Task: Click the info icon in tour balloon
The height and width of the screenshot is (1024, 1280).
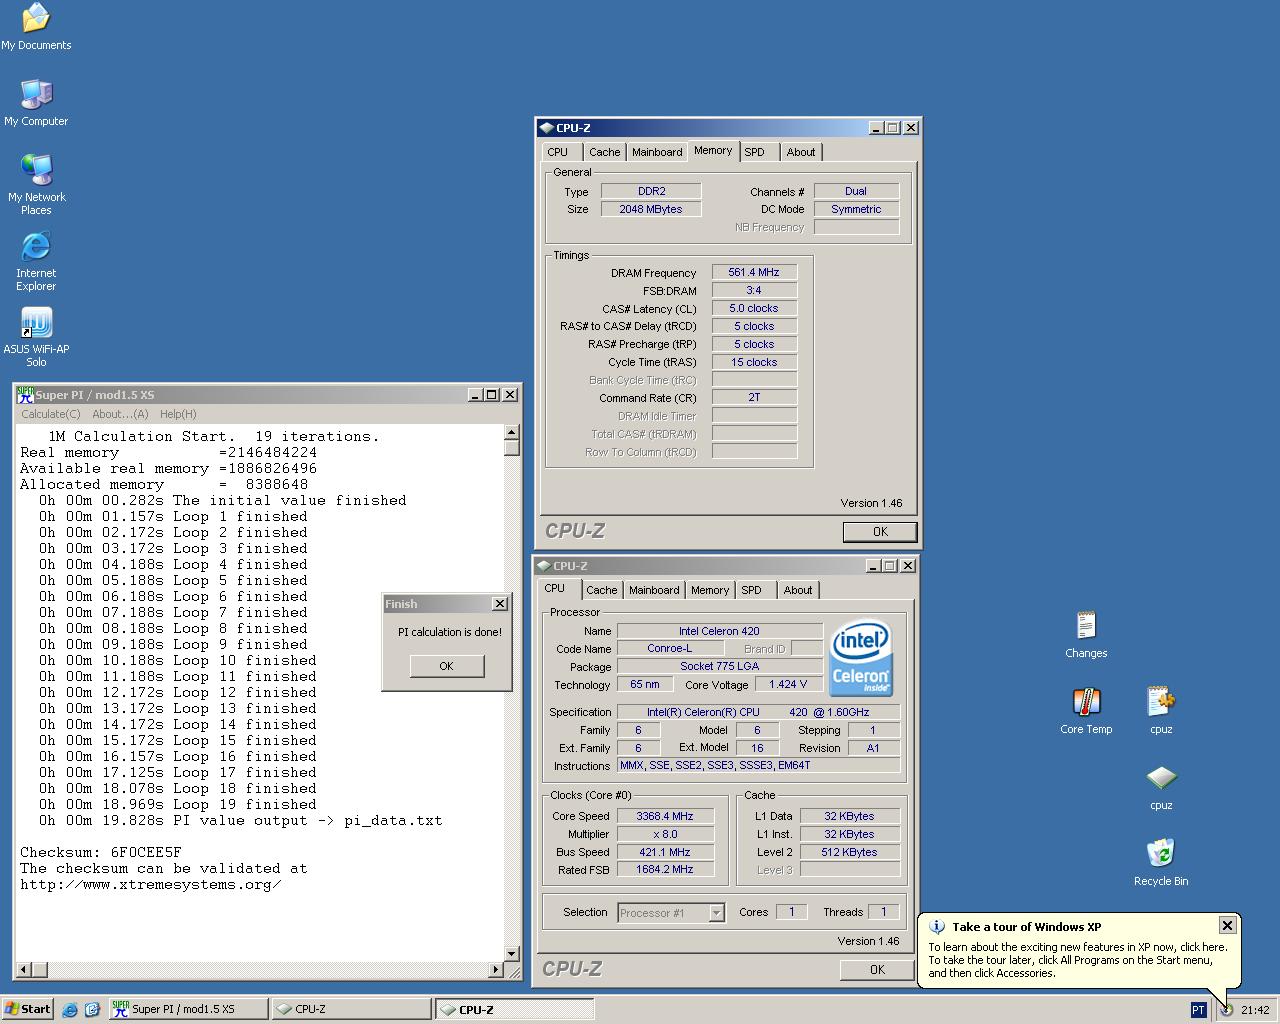Action: tap(937, 927)
